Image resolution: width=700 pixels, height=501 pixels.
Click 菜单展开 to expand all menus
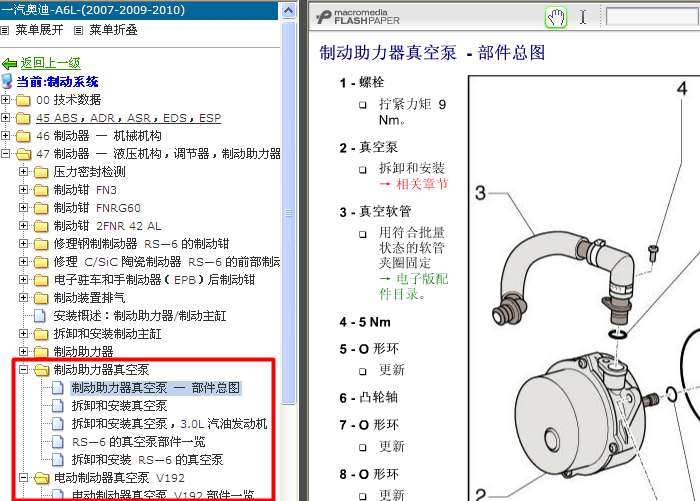(39, 30)
